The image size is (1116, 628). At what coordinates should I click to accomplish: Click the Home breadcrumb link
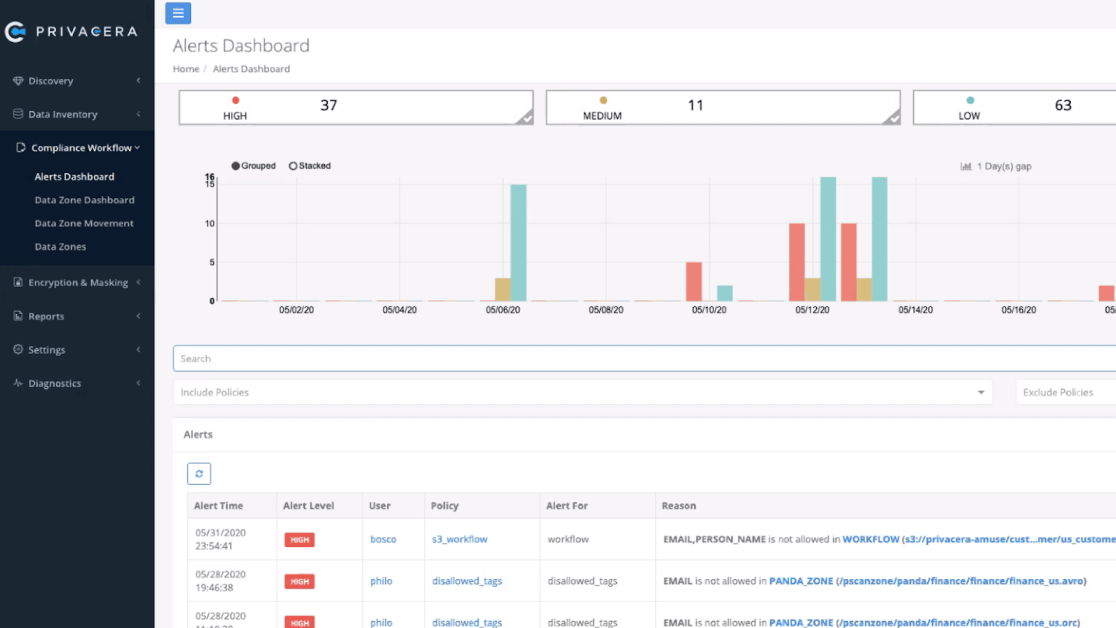click(x=186, y=68)
